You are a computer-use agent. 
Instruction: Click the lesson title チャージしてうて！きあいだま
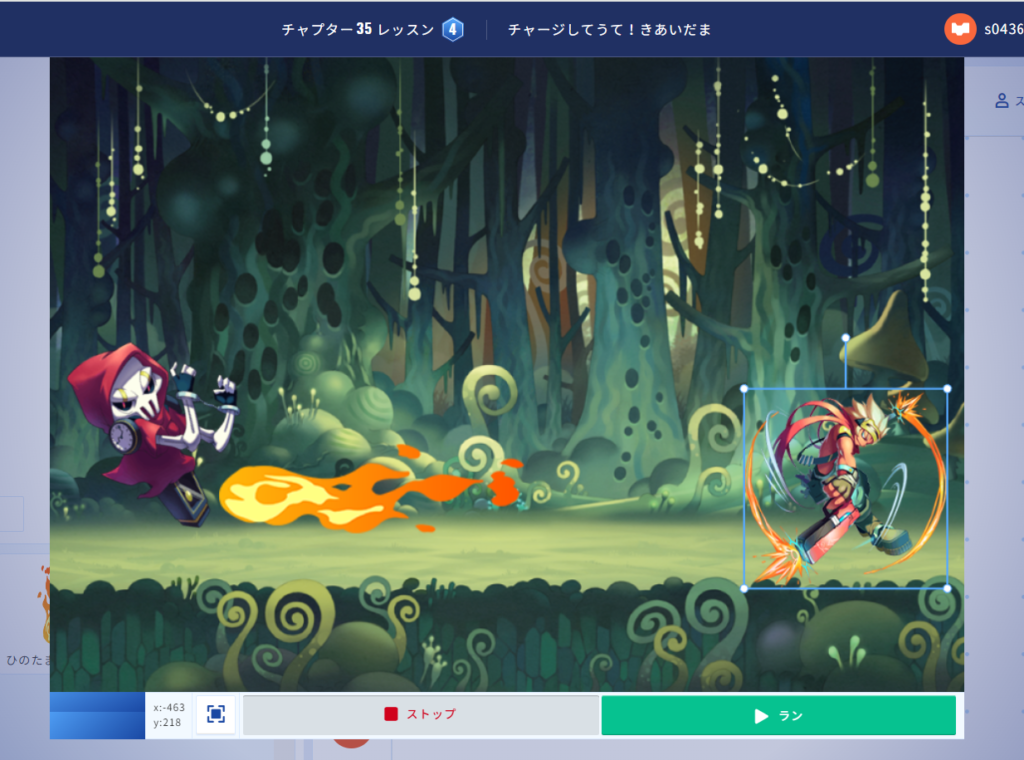tap(609, 30)
